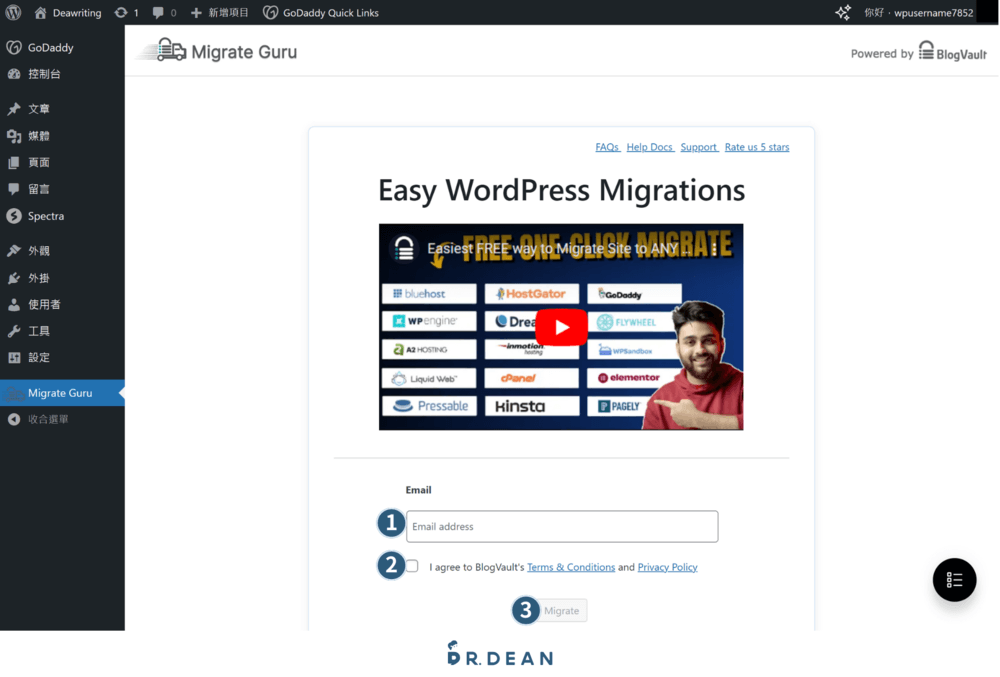Open the Privacy Policy link
Screen dimensions: 1000x677
(667, 567)
